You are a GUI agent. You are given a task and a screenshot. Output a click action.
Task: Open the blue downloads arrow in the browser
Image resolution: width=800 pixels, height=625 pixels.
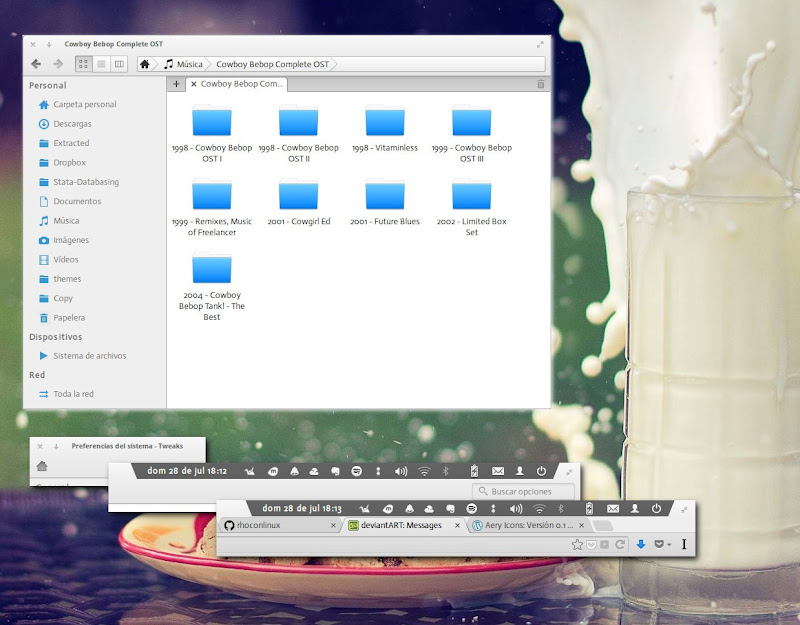tap(640, 545)
